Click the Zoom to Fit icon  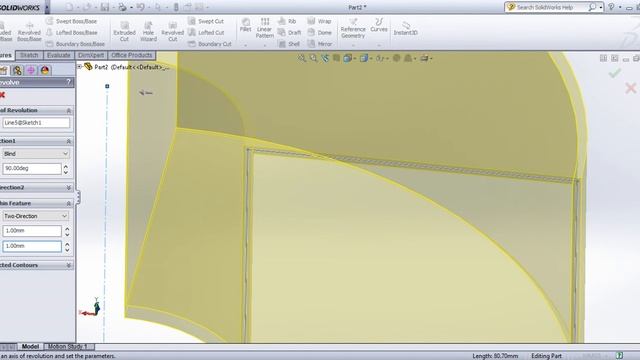coord(301,58)
